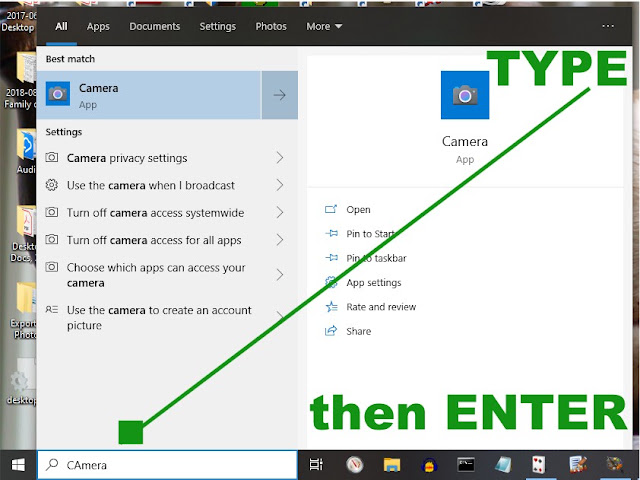
Task: Click the gear icon beside App settings
Action: click(x=331, y=282)
